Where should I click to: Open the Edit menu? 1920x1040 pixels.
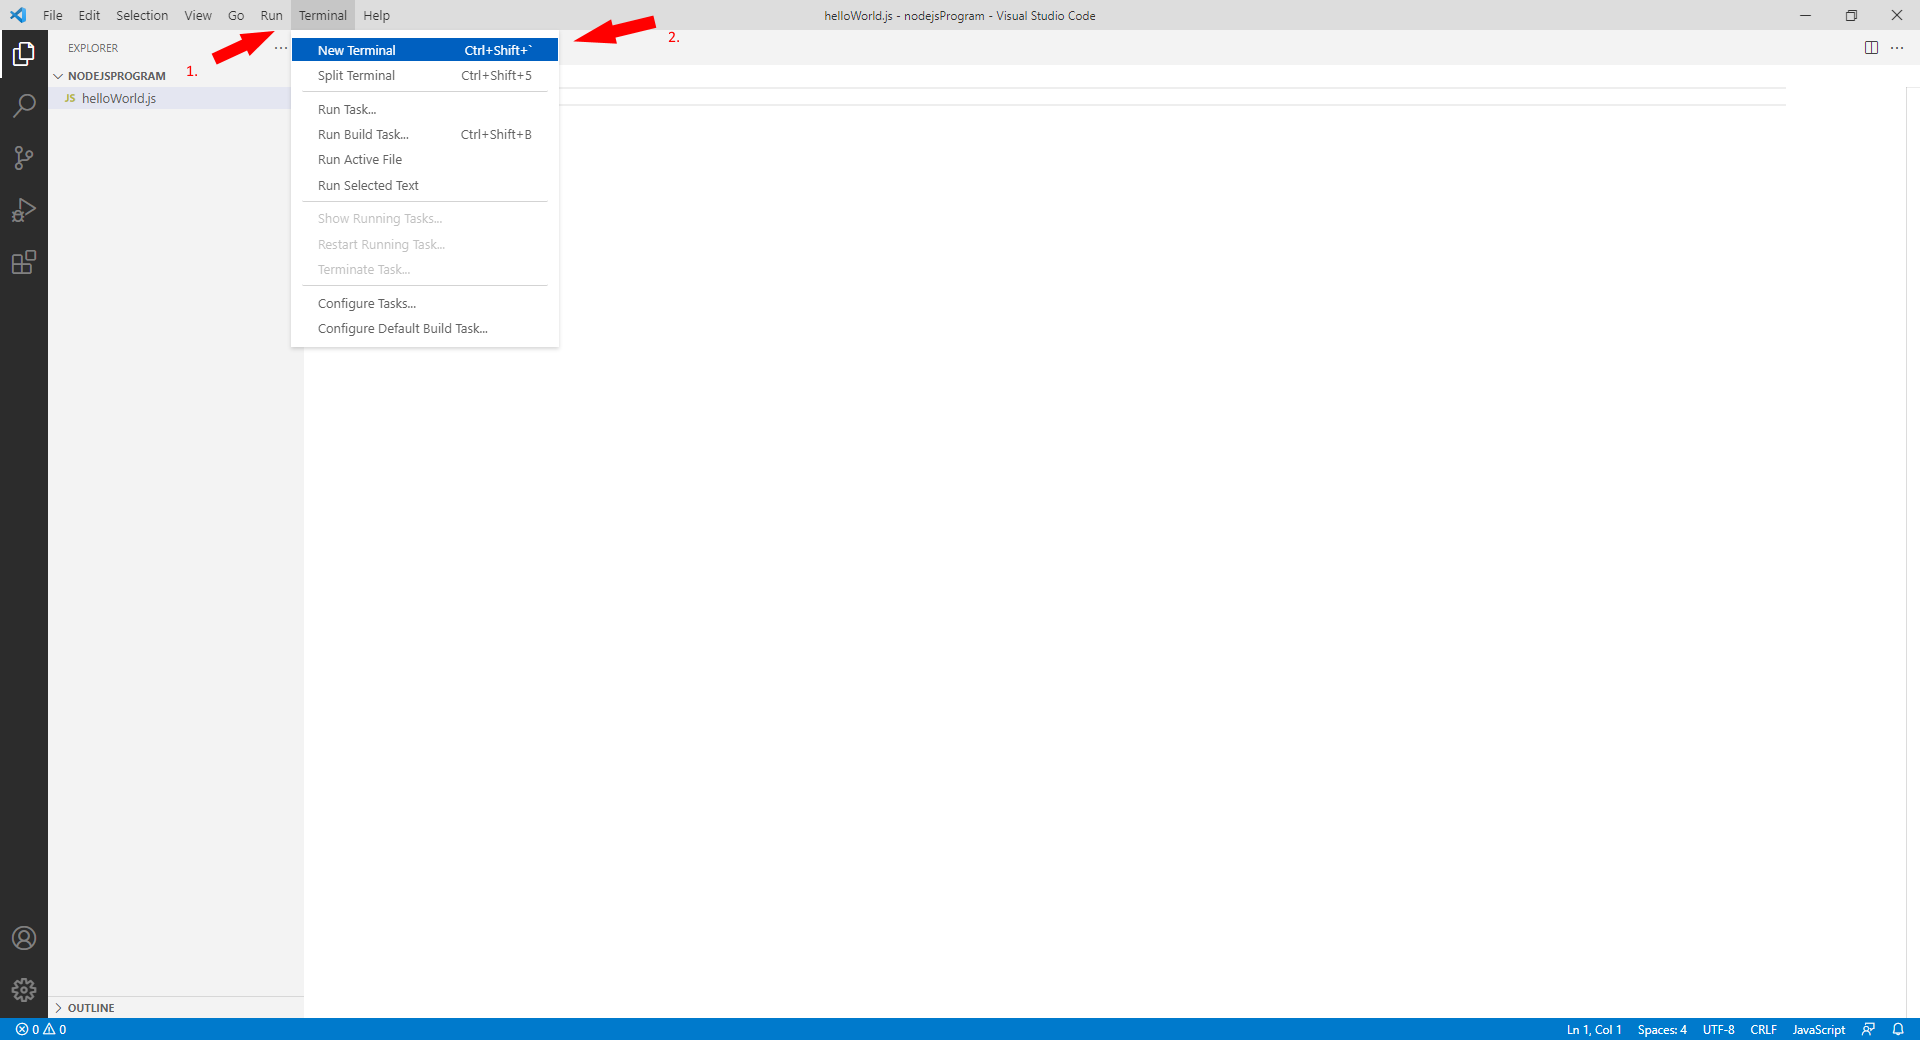[89, 15]
